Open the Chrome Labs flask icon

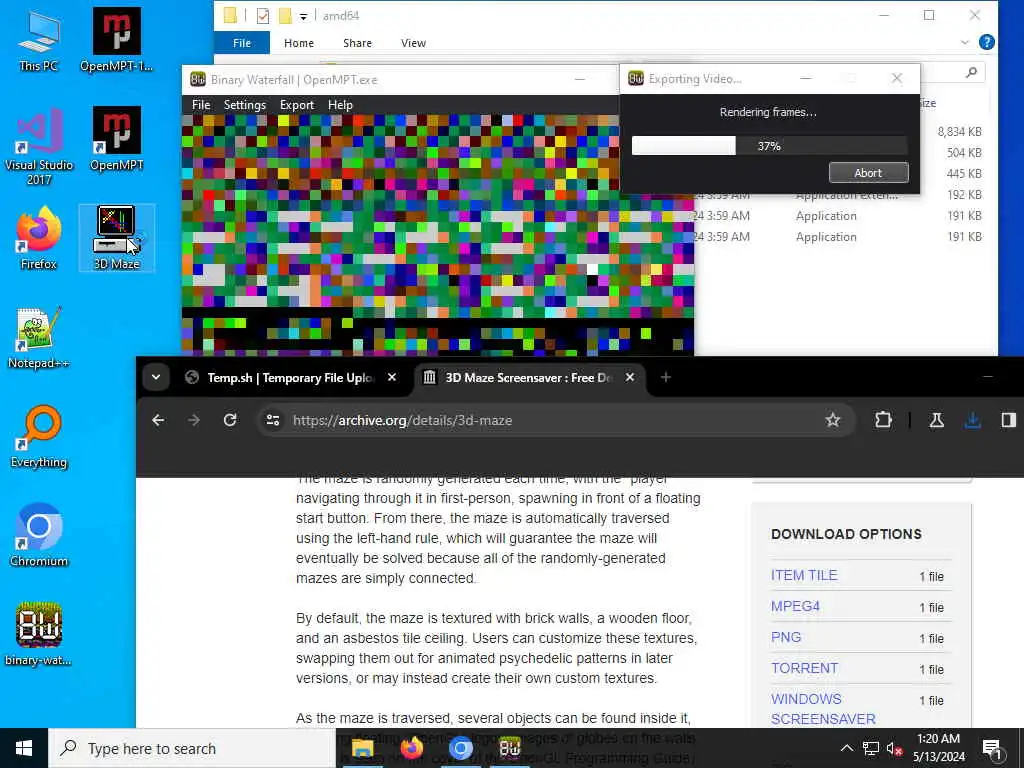[x=936, y=420]
